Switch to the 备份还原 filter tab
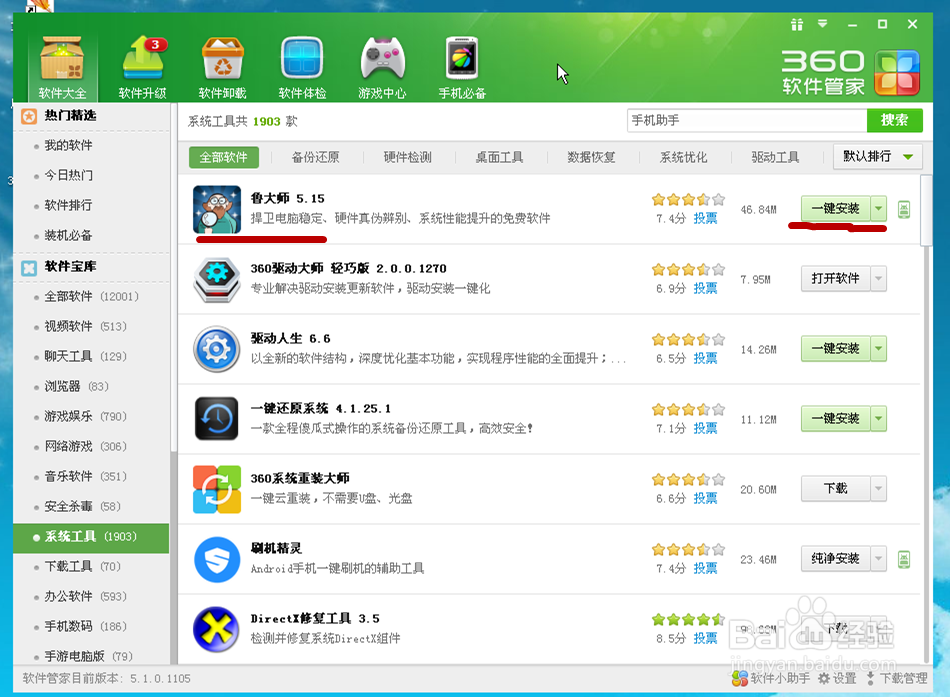The width and height of the screenshot is (950, 697). (x=316, y=158)
